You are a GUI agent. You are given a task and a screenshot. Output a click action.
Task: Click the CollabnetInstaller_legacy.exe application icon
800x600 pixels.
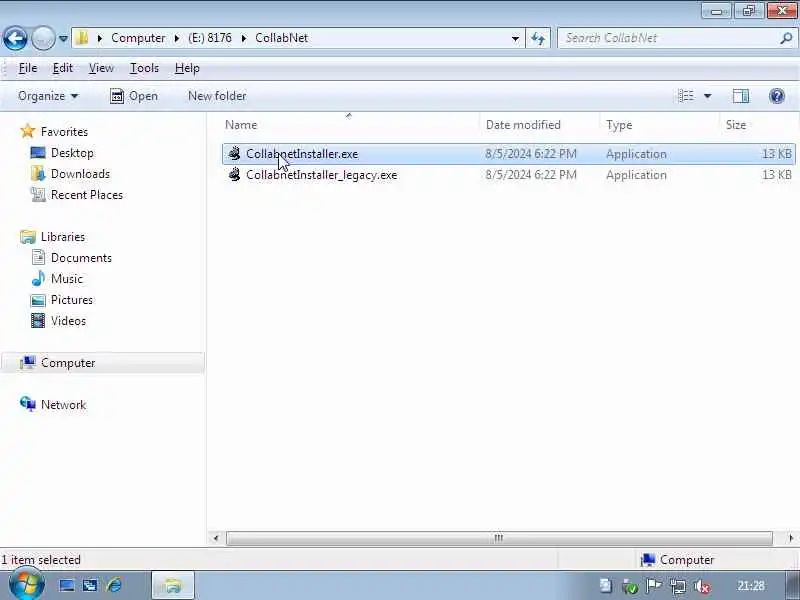234,174
